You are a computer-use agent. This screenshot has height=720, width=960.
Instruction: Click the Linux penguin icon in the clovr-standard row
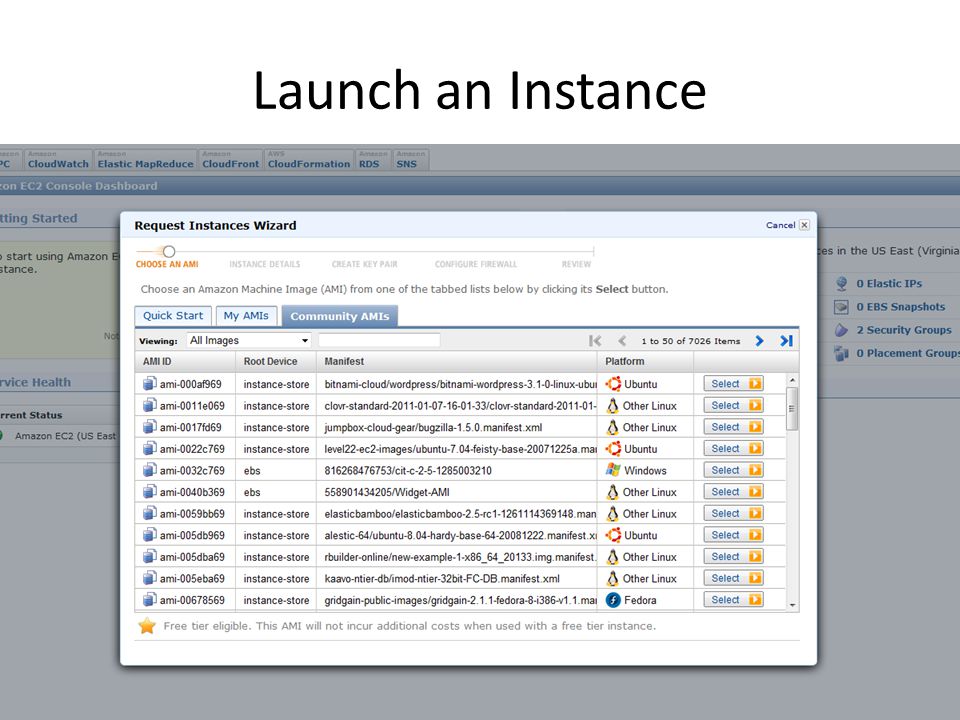tap(612, 405)
